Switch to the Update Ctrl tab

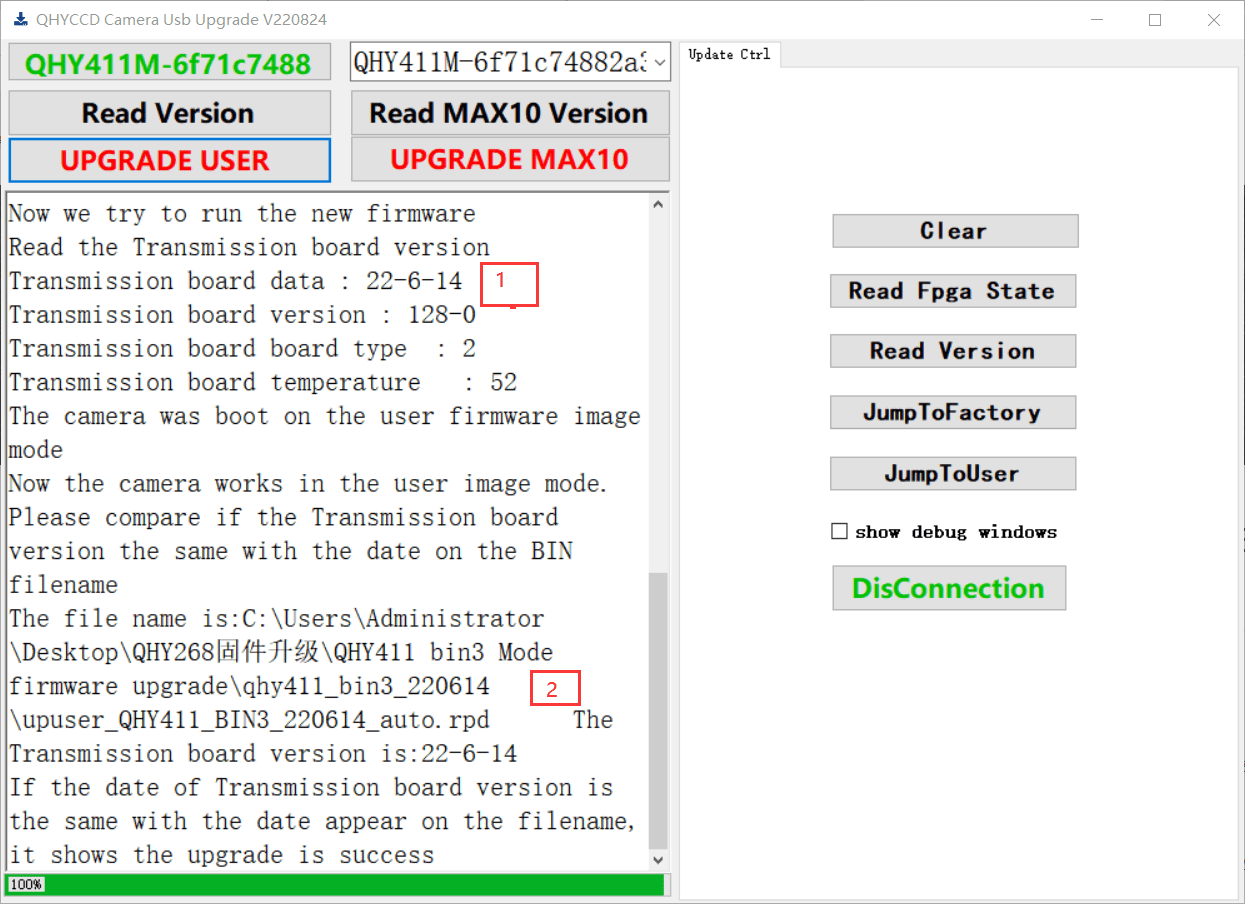point(730,55)
